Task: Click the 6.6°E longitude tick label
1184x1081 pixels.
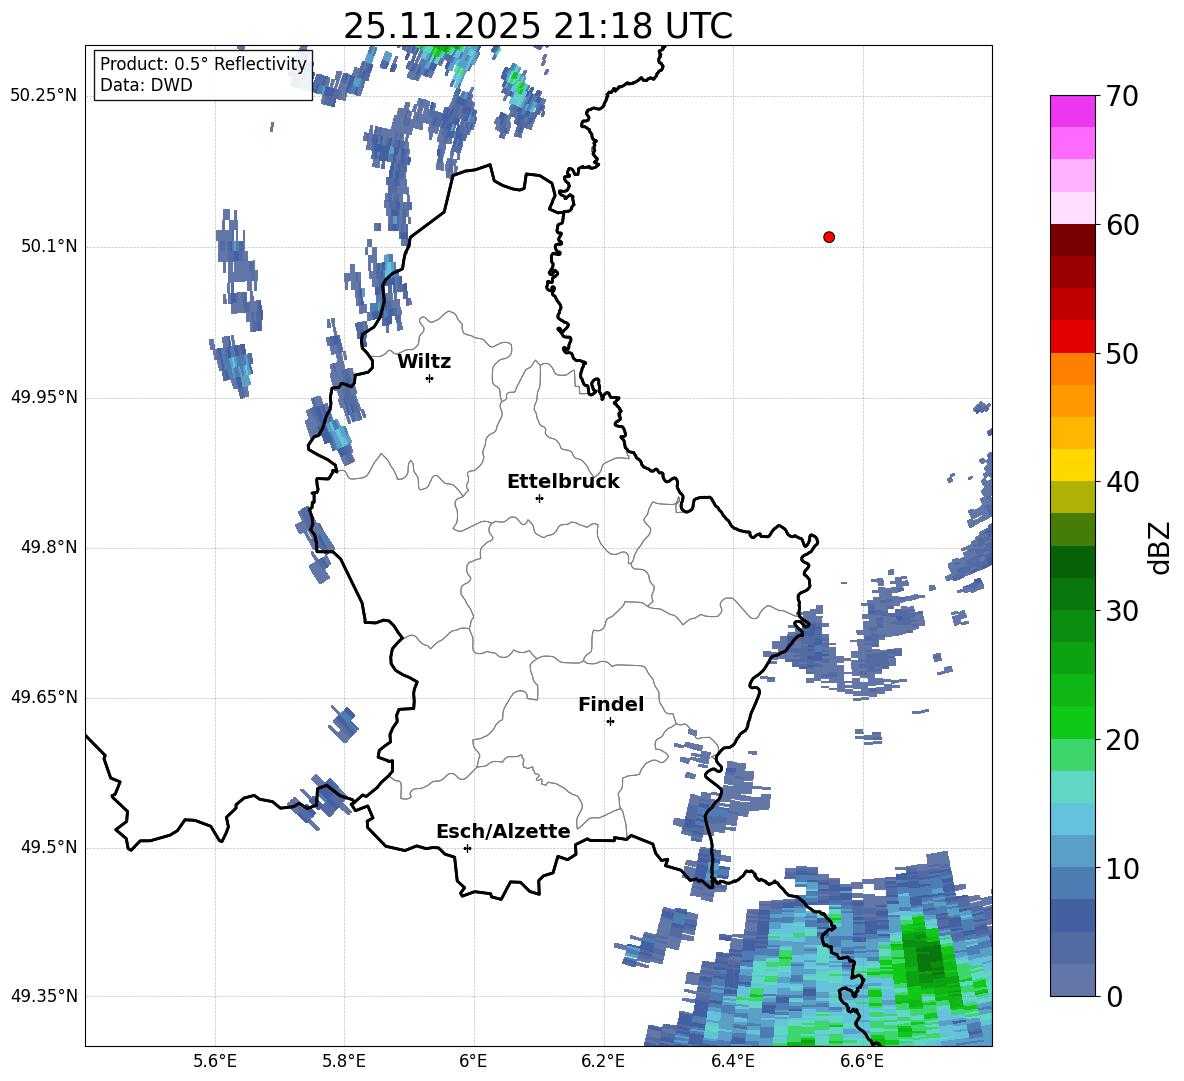Action: click(x=862, y=1061)
